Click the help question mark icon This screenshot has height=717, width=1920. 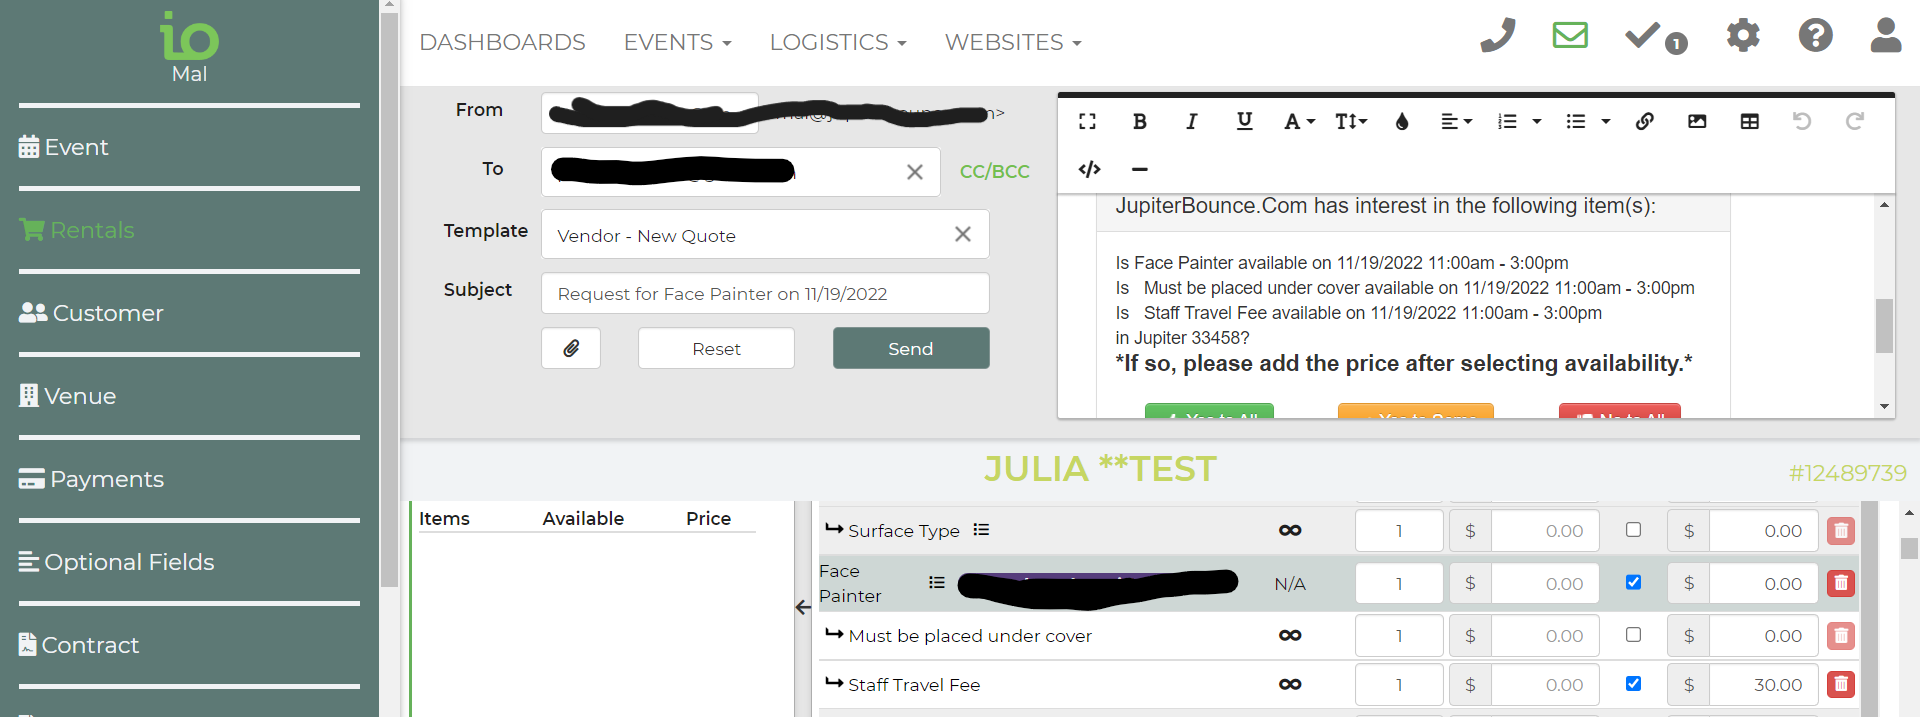(1815, 36)
